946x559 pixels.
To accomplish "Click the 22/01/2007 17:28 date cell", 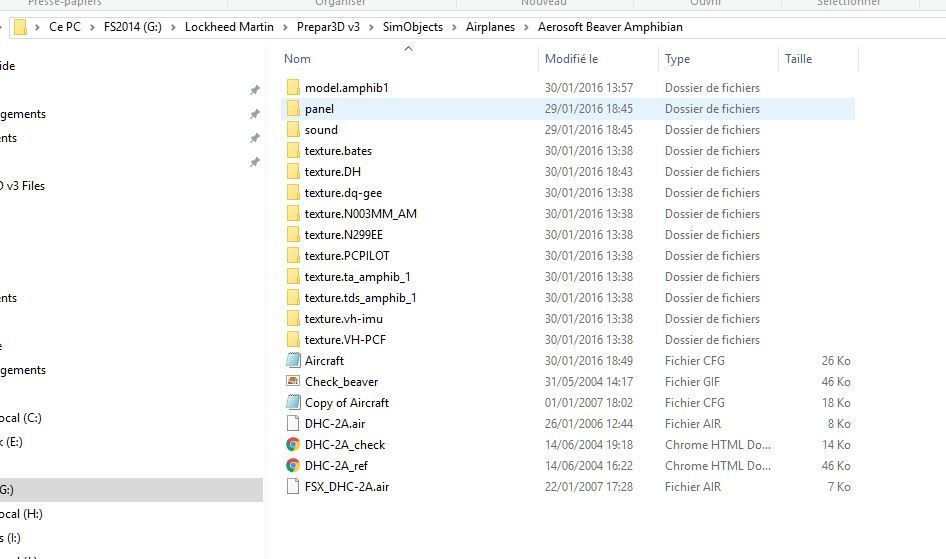I will [589, 487].
